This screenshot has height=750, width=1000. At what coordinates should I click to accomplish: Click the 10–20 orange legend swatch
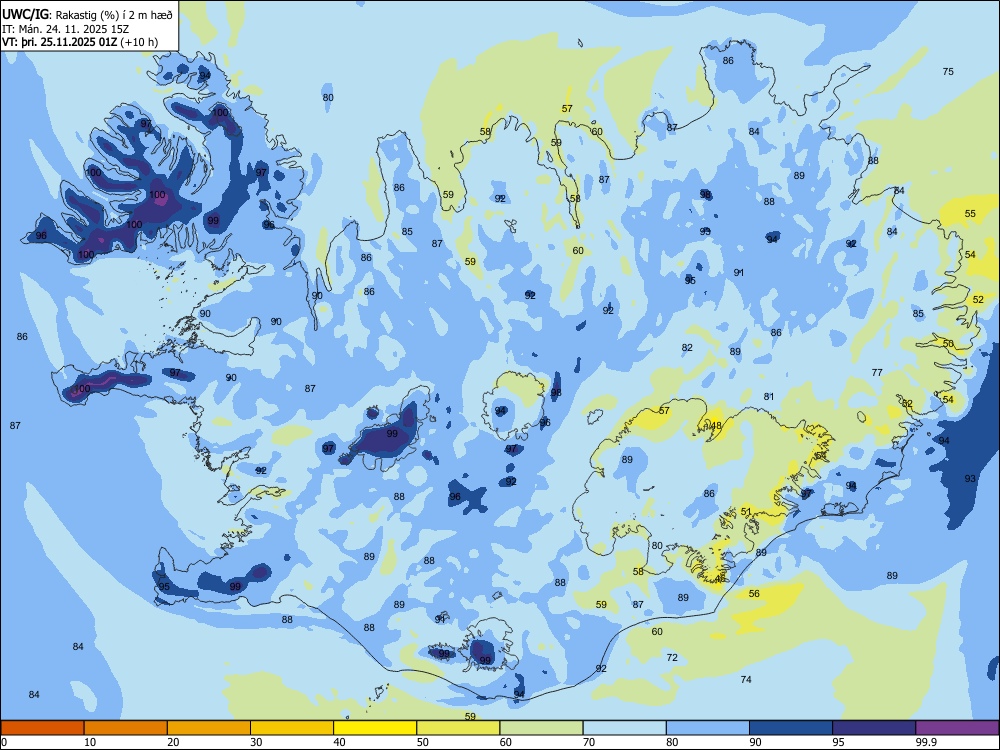(x=126, y=728)
